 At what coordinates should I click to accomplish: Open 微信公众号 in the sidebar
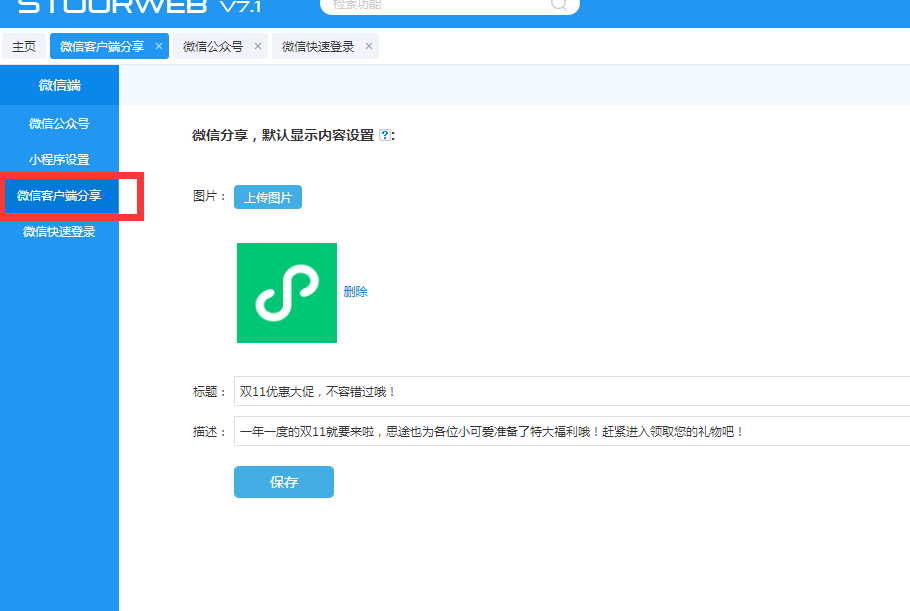pyautogui.click(x=59, y=124)
